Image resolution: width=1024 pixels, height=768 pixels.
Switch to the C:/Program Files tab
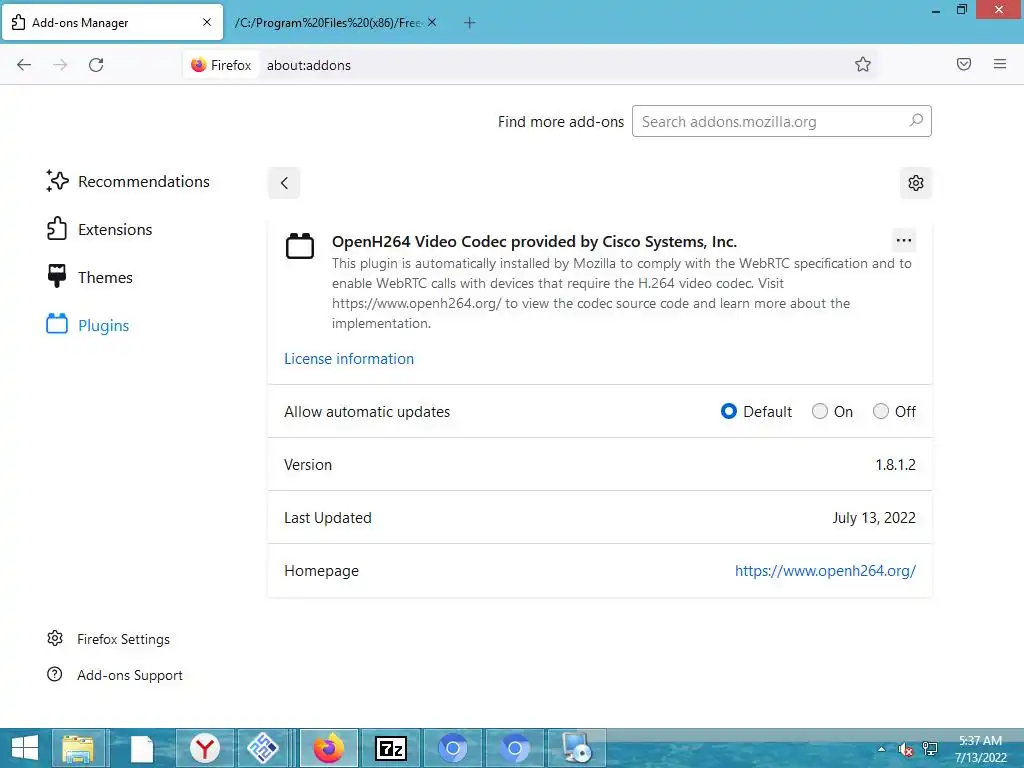328,22
